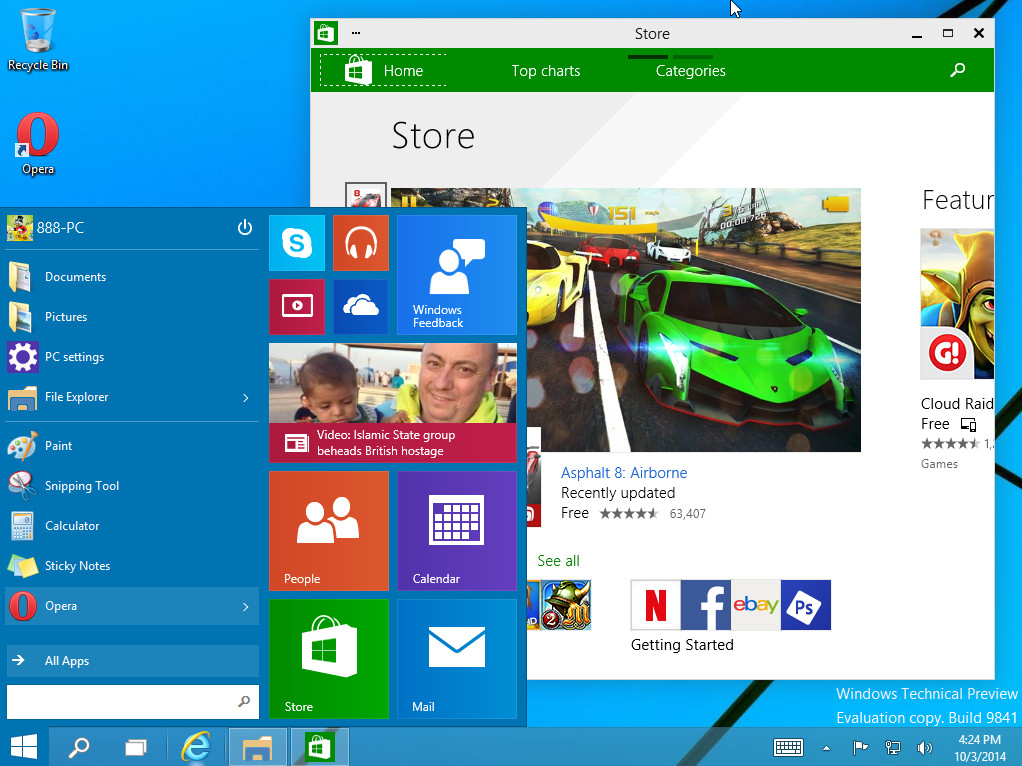Click the Cloud Raiders goblin thumbnail
Image resolution: width=1022 pixels, height=766 pixels.
click(957, 304)
